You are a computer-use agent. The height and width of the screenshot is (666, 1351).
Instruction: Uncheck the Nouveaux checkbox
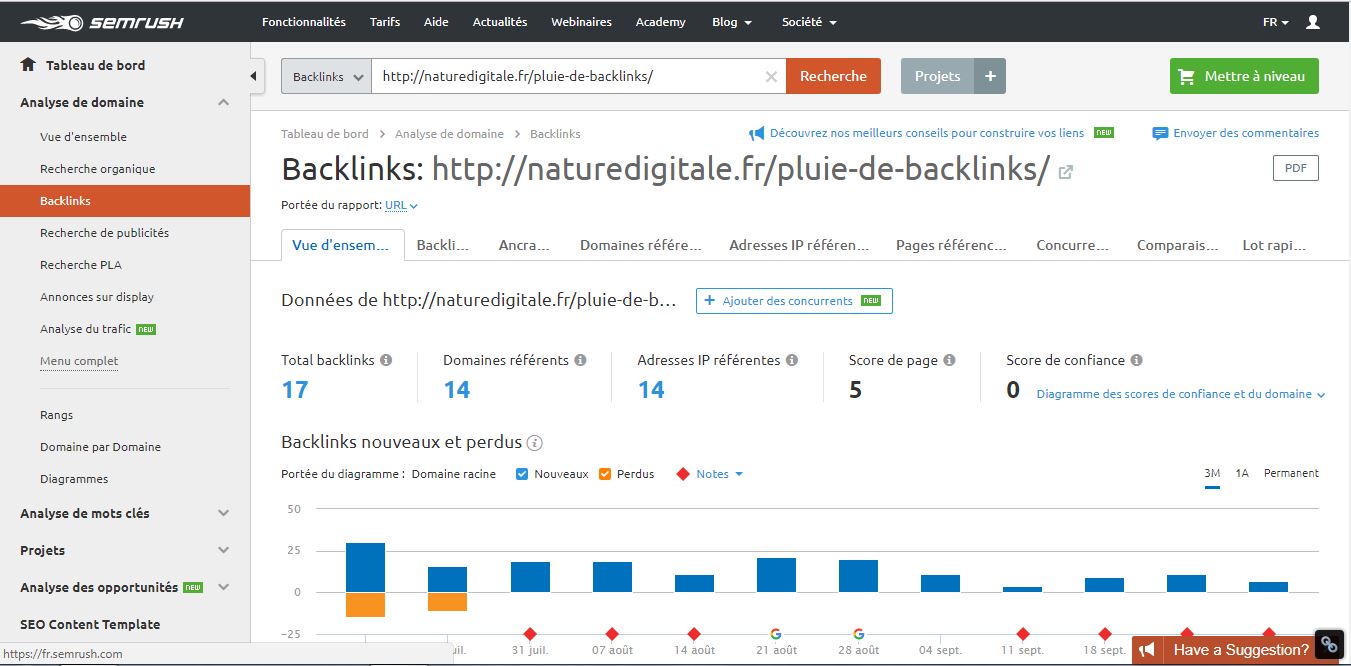[523, 474]
